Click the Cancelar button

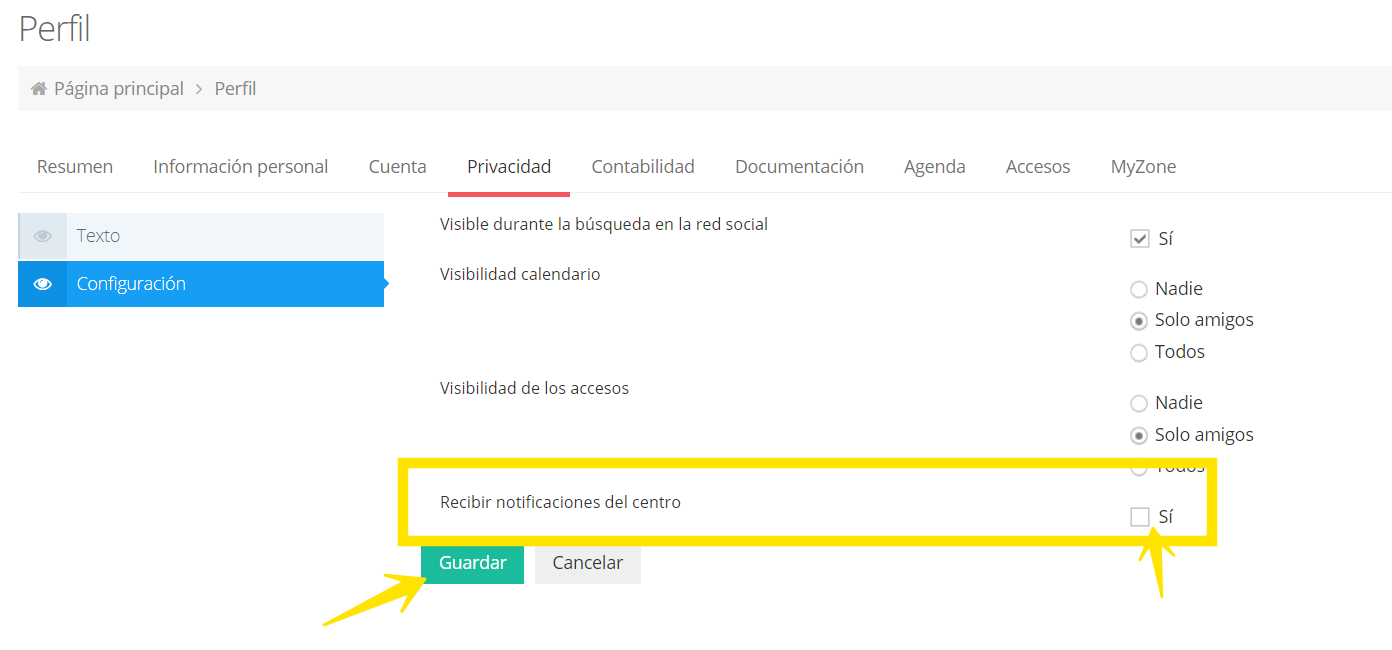[588, 563]
